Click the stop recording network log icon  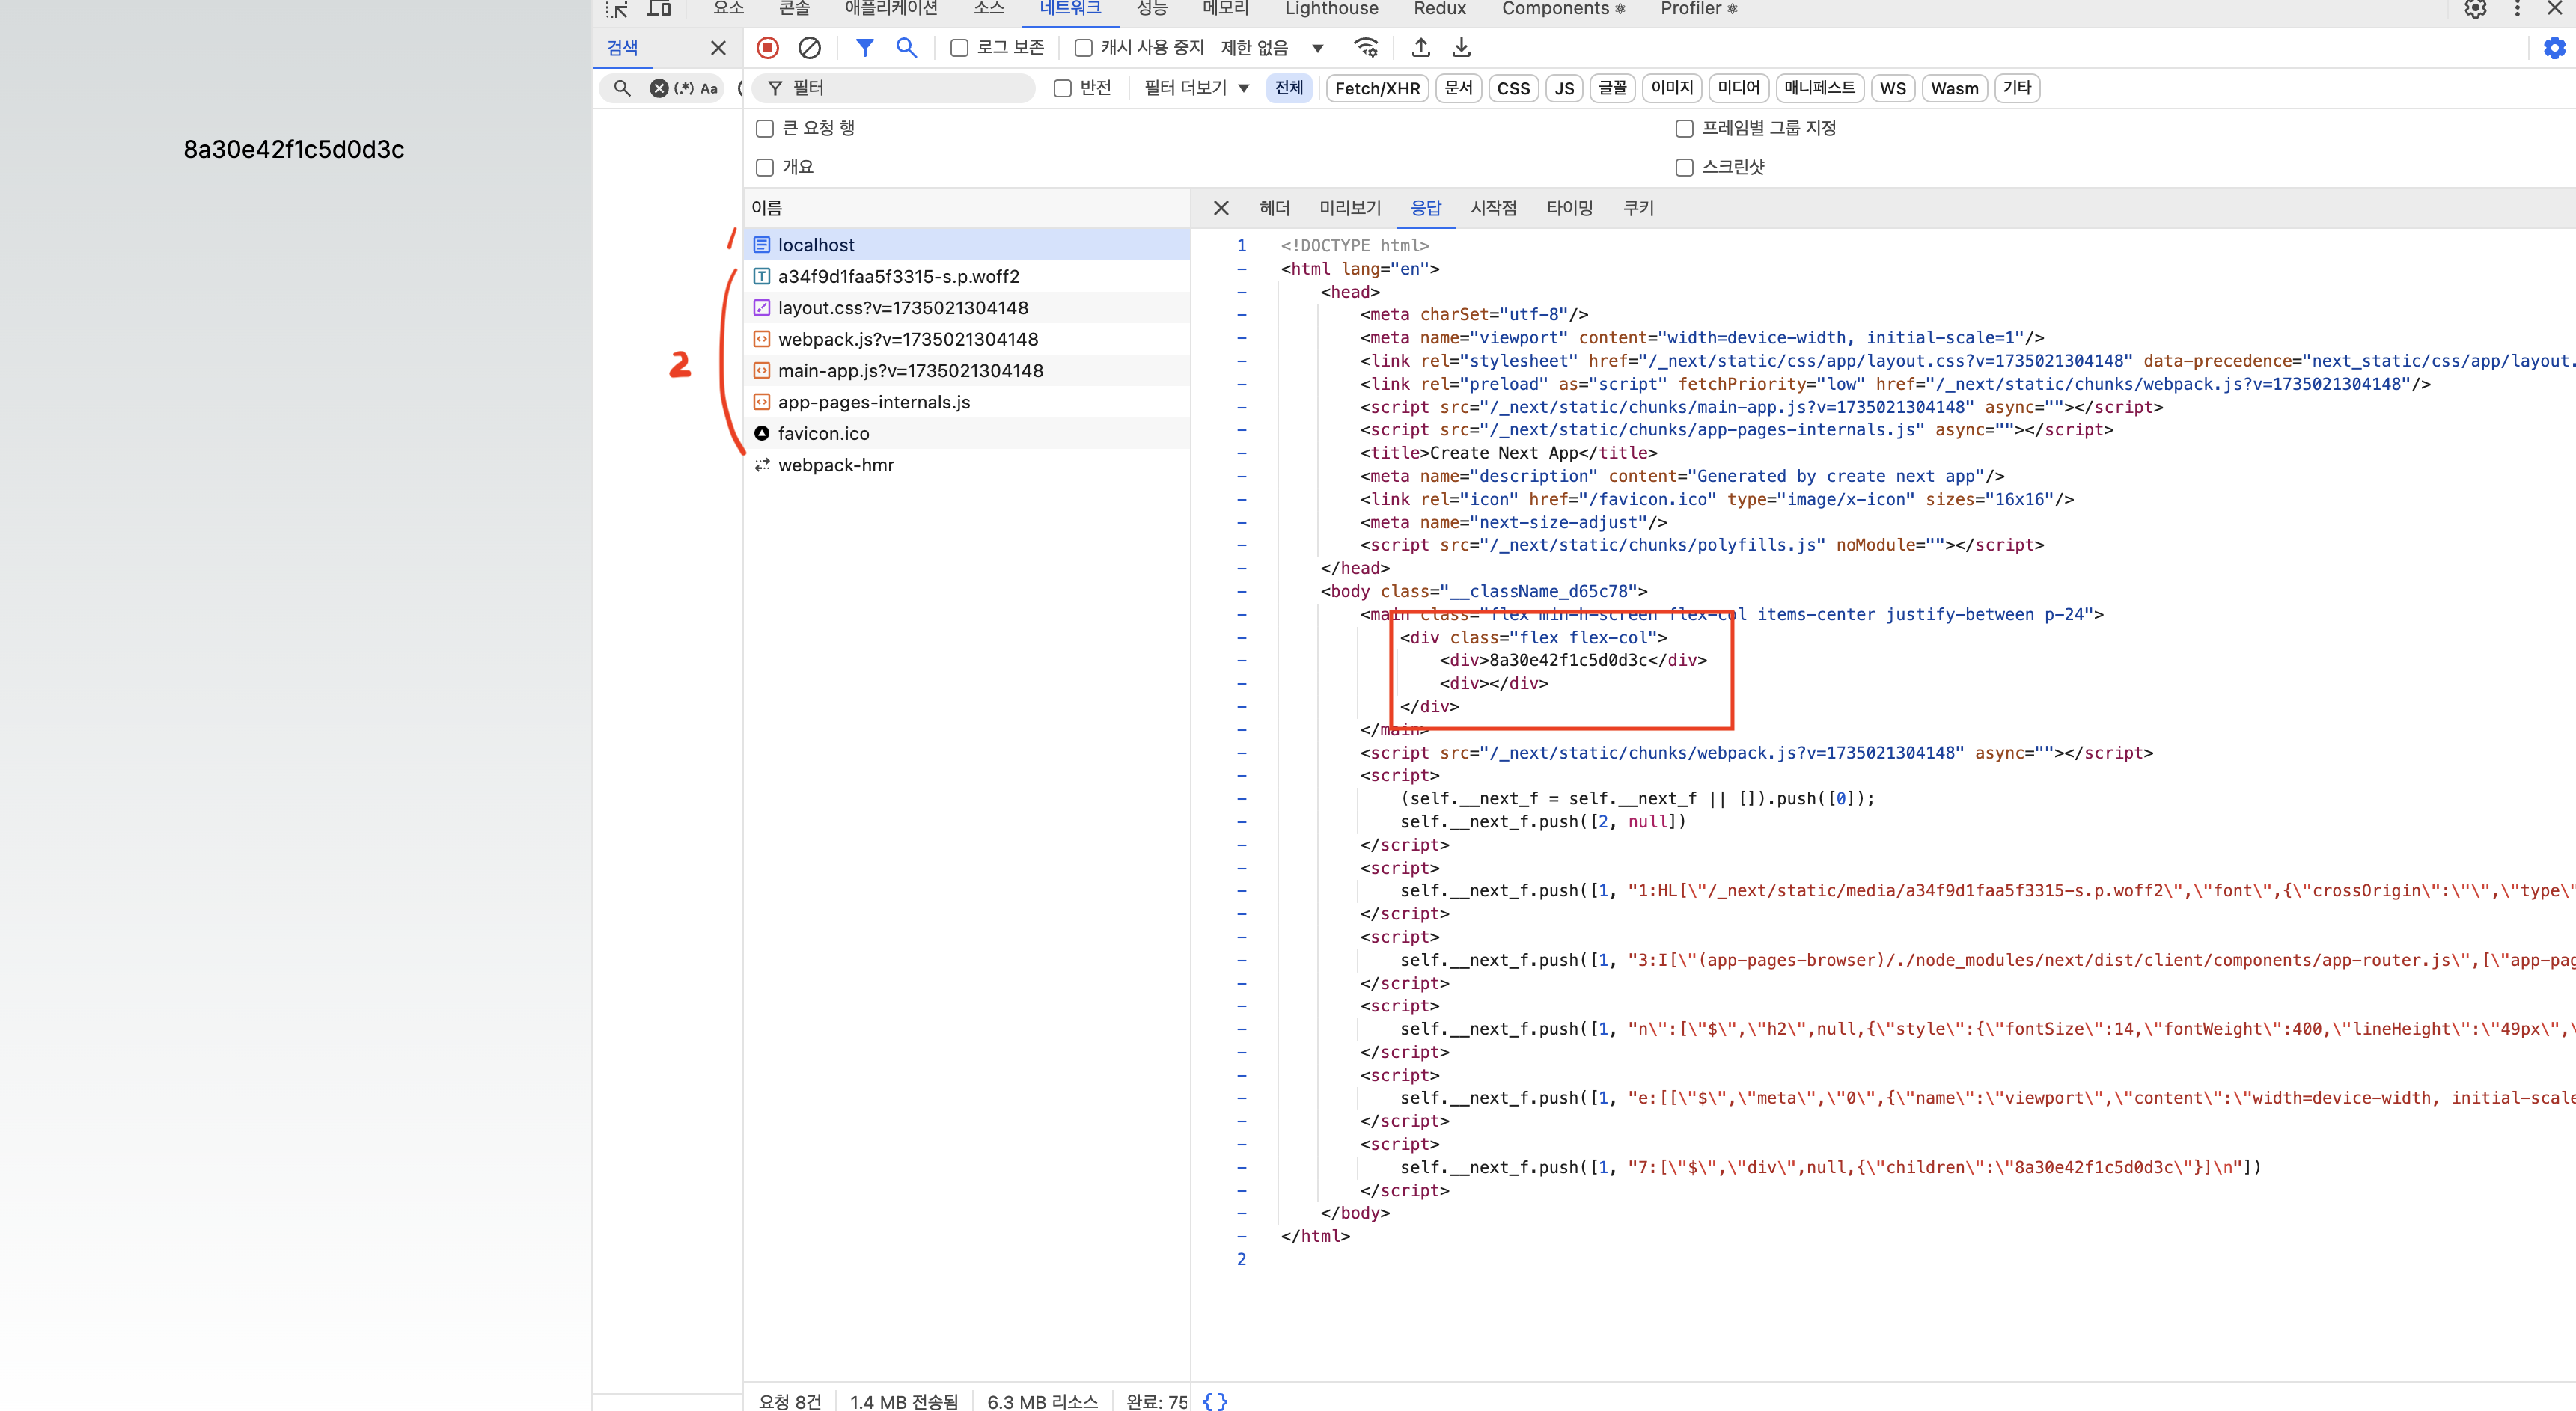coord(767,47)
